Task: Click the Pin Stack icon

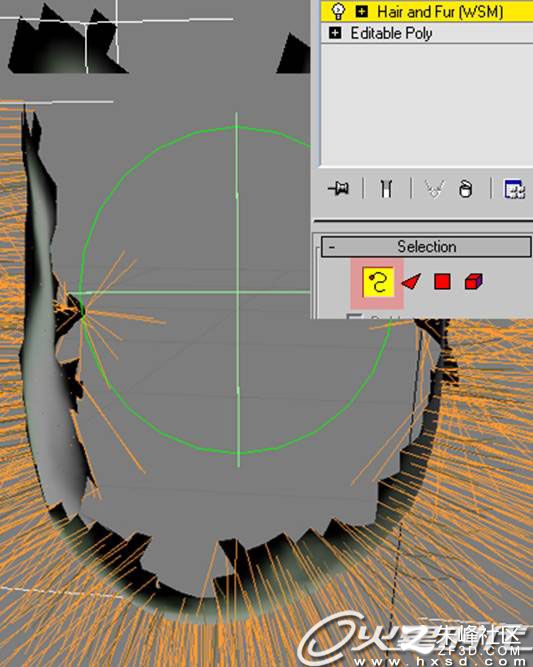Action: point(339,188)
